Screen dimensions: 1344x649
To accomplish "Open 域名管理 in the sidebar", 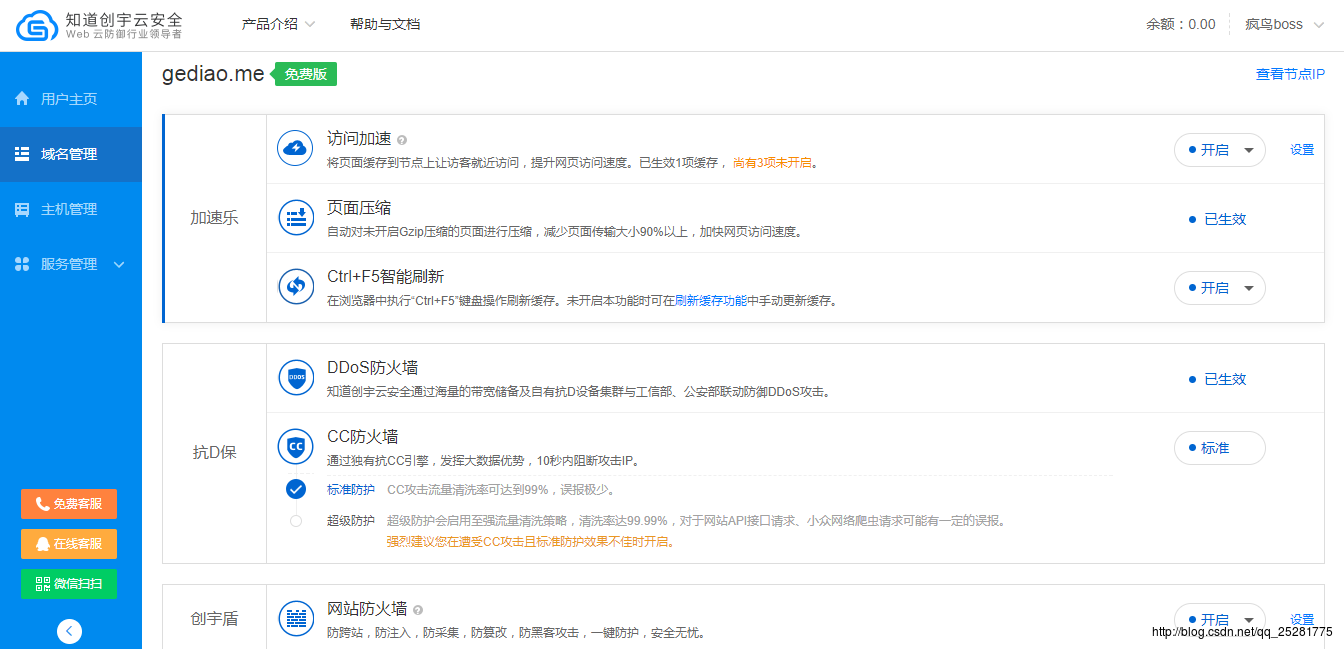I will tap(70, 154).
